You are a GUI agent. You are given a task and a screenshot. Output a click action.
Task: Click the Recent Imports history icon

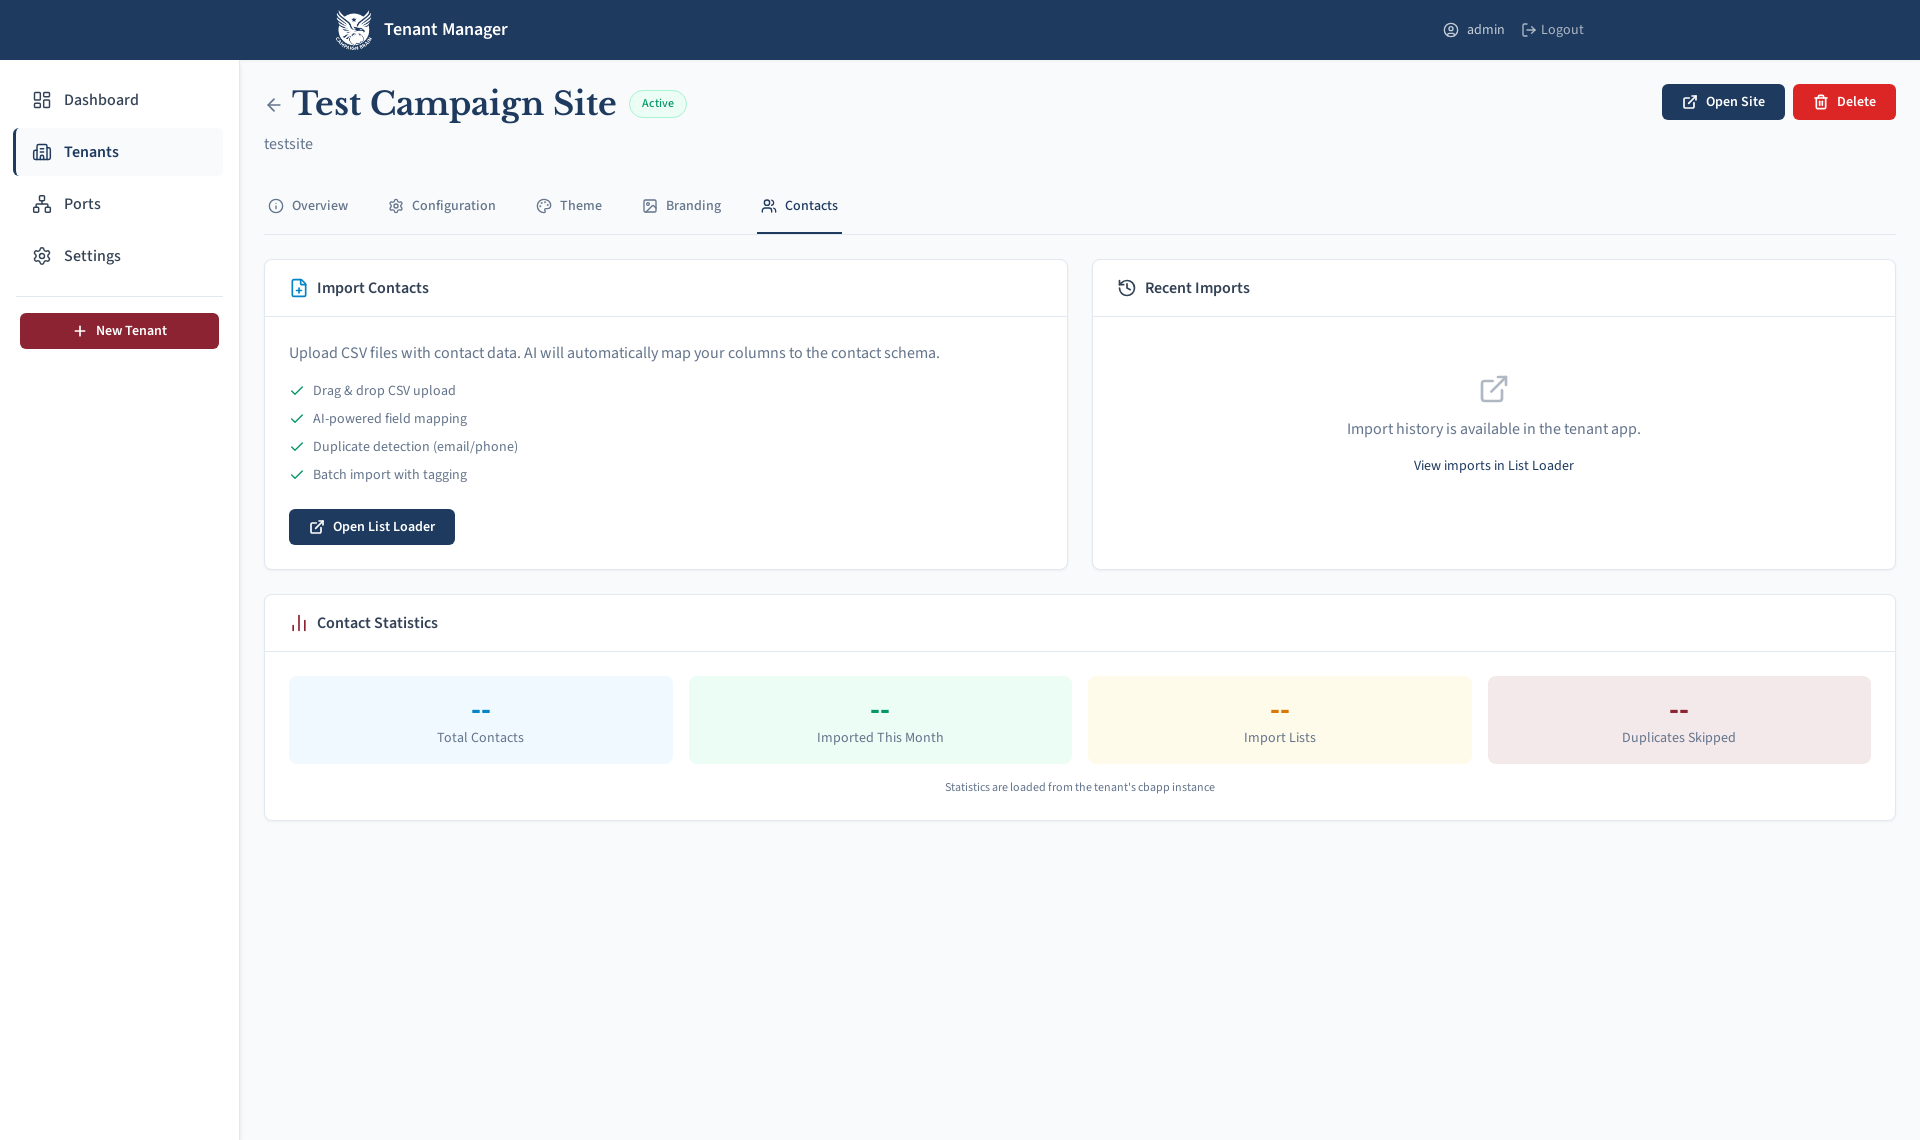coord(1126,288)
